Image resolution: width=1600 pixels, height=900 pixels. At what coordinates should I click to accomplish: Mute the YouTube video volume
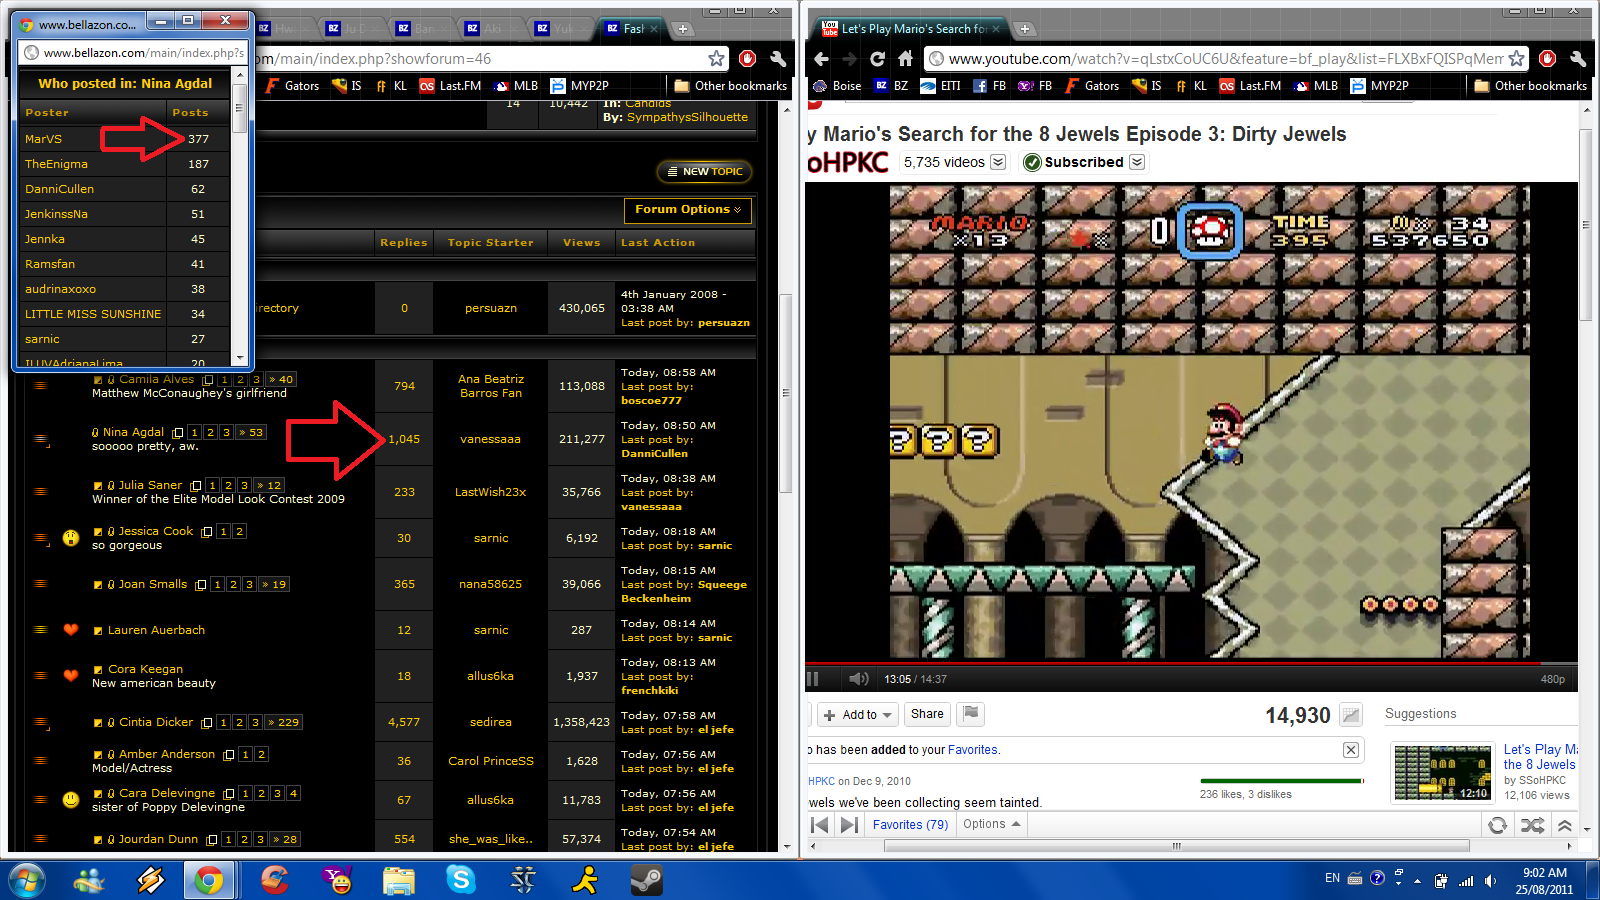pyautogui.click(x=858, y=679)
